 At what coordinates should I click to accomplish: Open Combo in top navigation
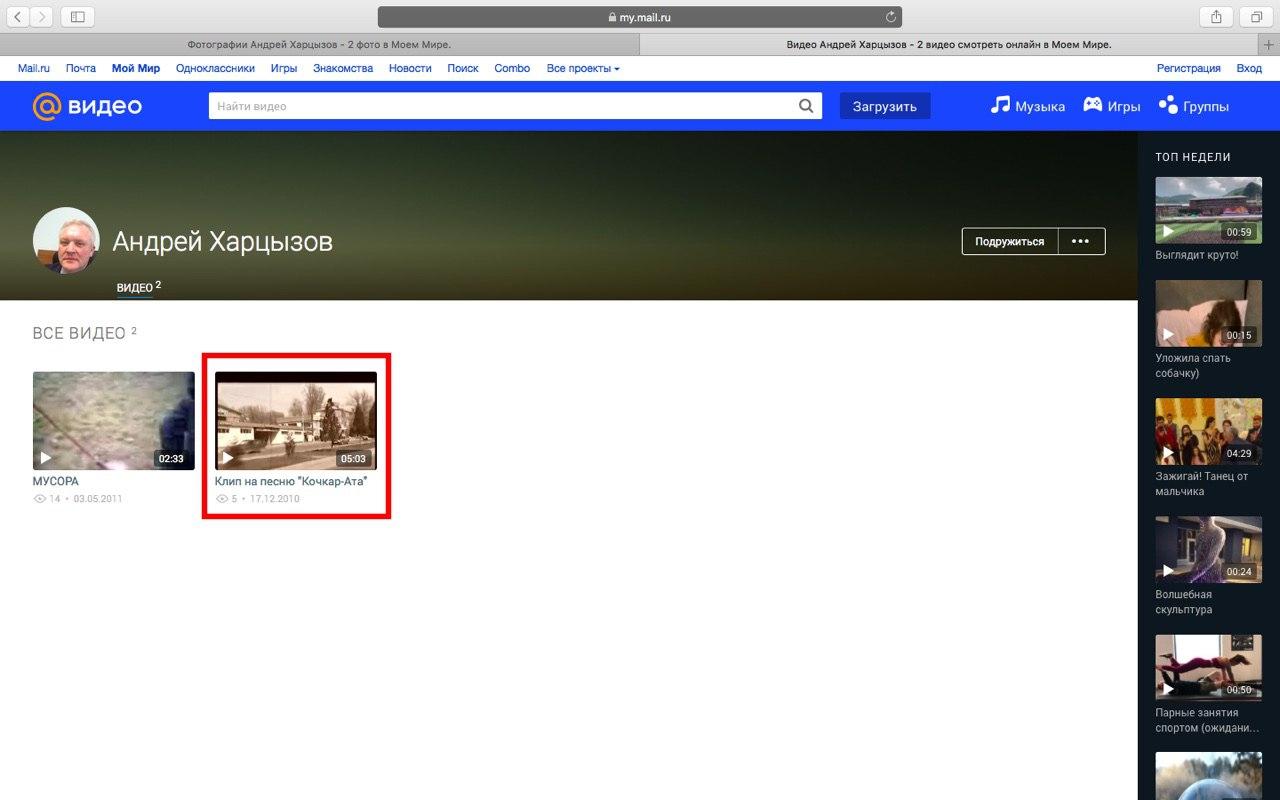[x=512, y=68]
